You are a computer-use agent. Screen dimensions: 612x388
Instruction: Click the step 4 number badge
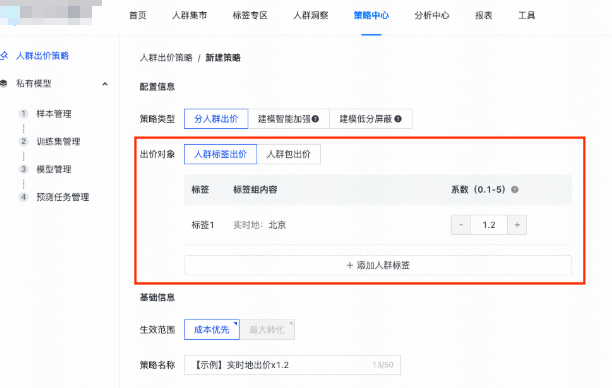point(23,197)
